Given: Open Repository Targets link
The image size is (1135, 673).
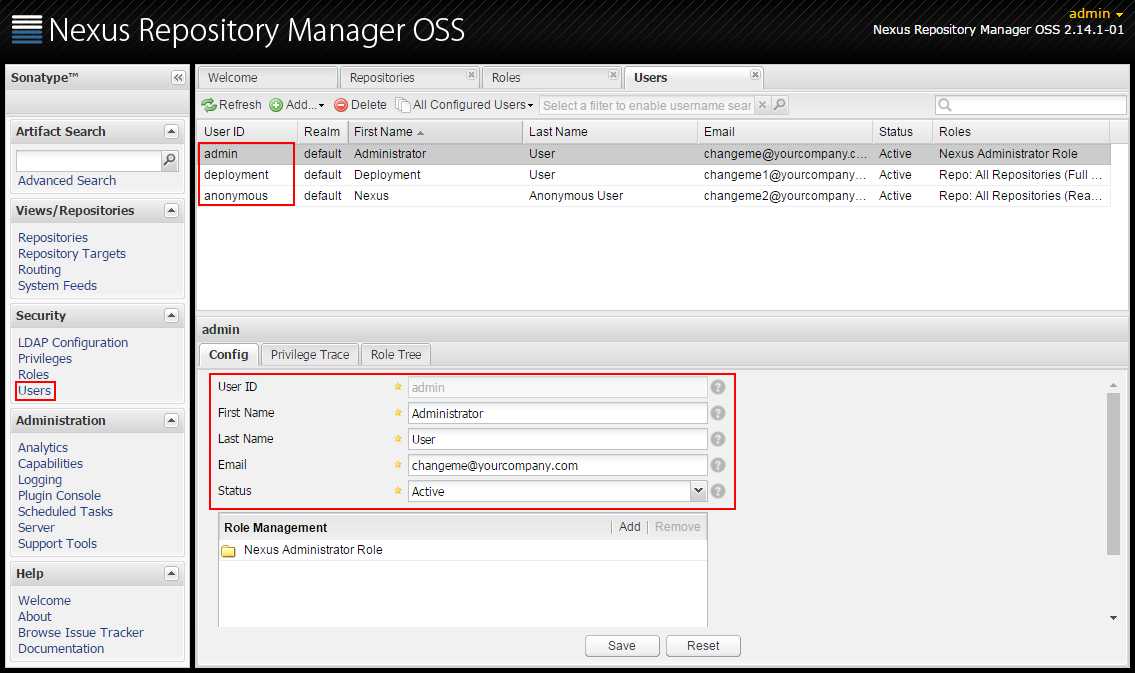Looking at the screenshot, I should (x=72, y=254).
